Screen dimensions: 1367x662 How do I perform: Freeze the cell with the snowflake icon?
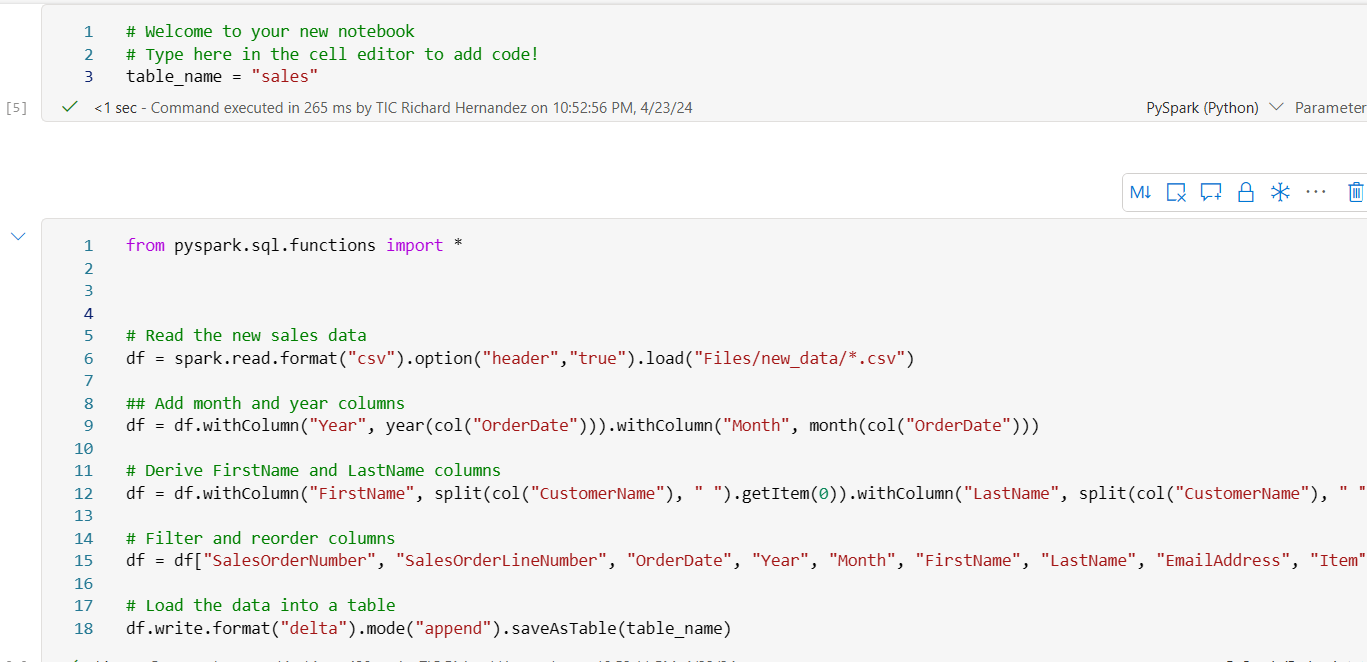coord(1280,191)
